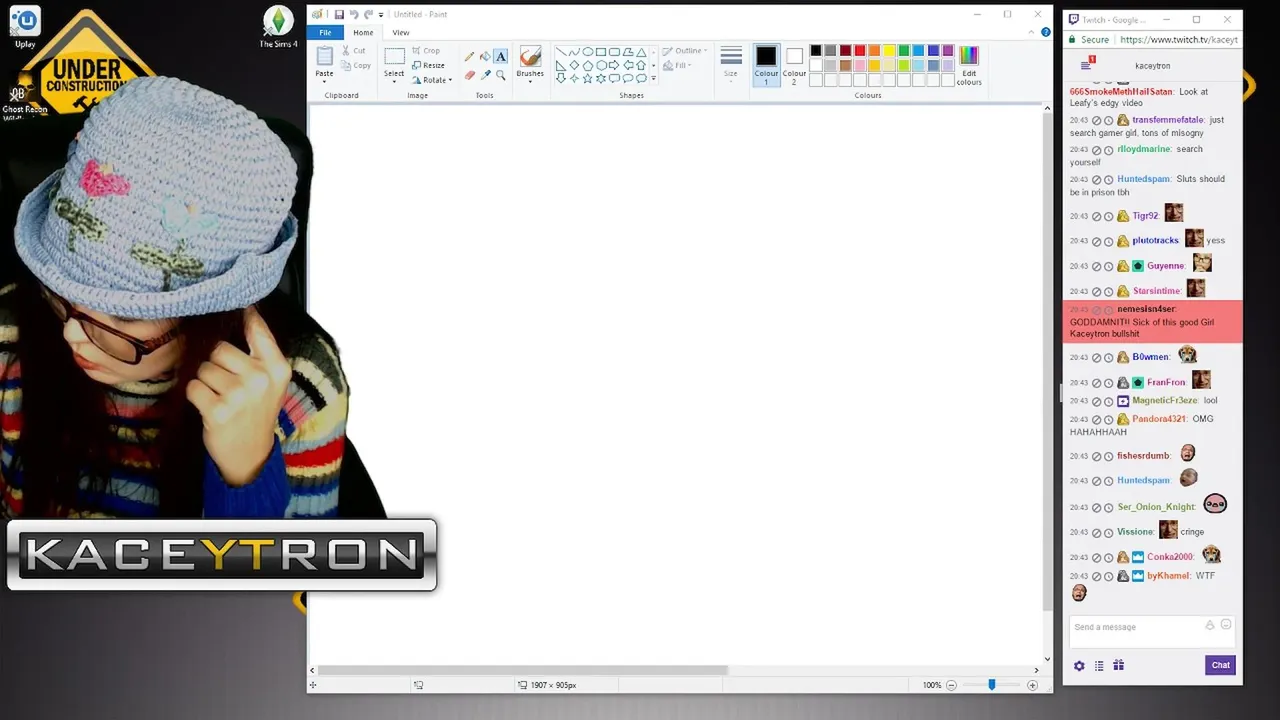1280x720 pixels.
Task: Switch to the View tab in Paint
Action: pyautogui.click(x=400, y=32)
